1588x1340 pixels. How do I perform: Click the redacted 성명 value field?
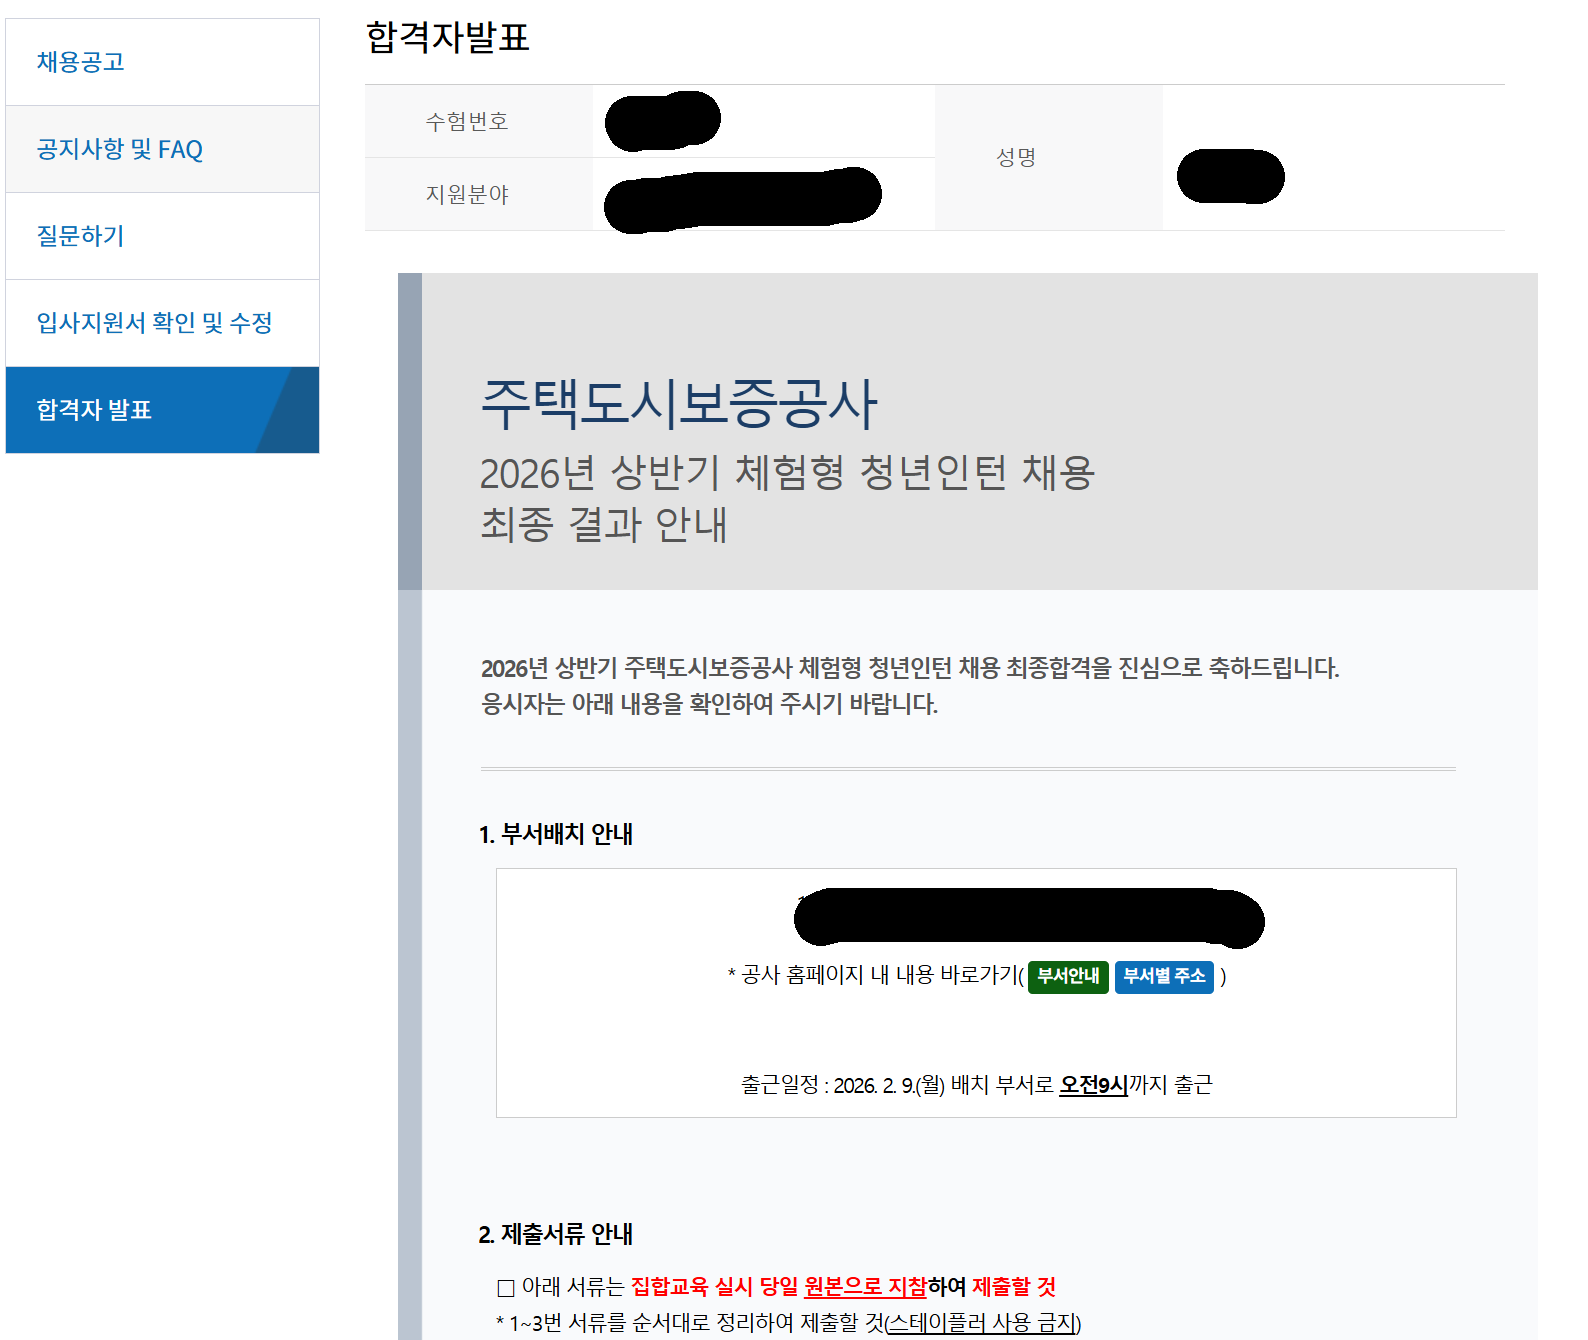(1230, 177)
